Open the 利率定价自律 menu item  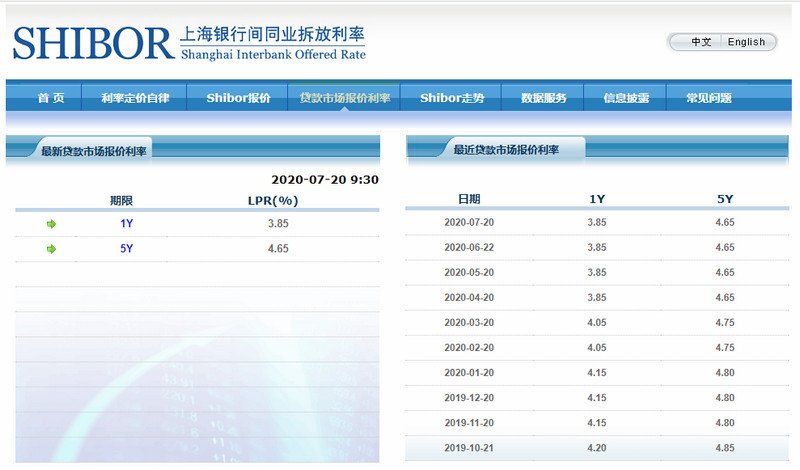(135, 98)
